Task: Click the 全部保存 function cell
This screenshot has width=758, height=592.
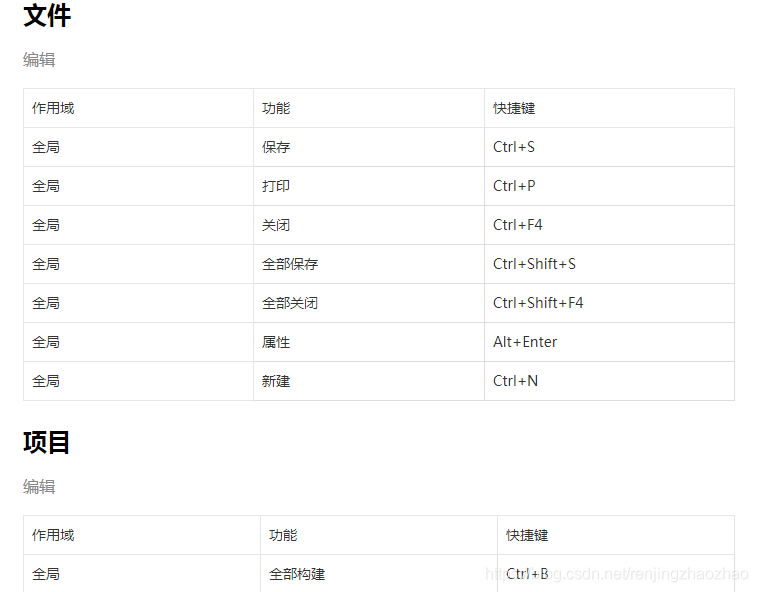Action: click(x=369, y=264)
